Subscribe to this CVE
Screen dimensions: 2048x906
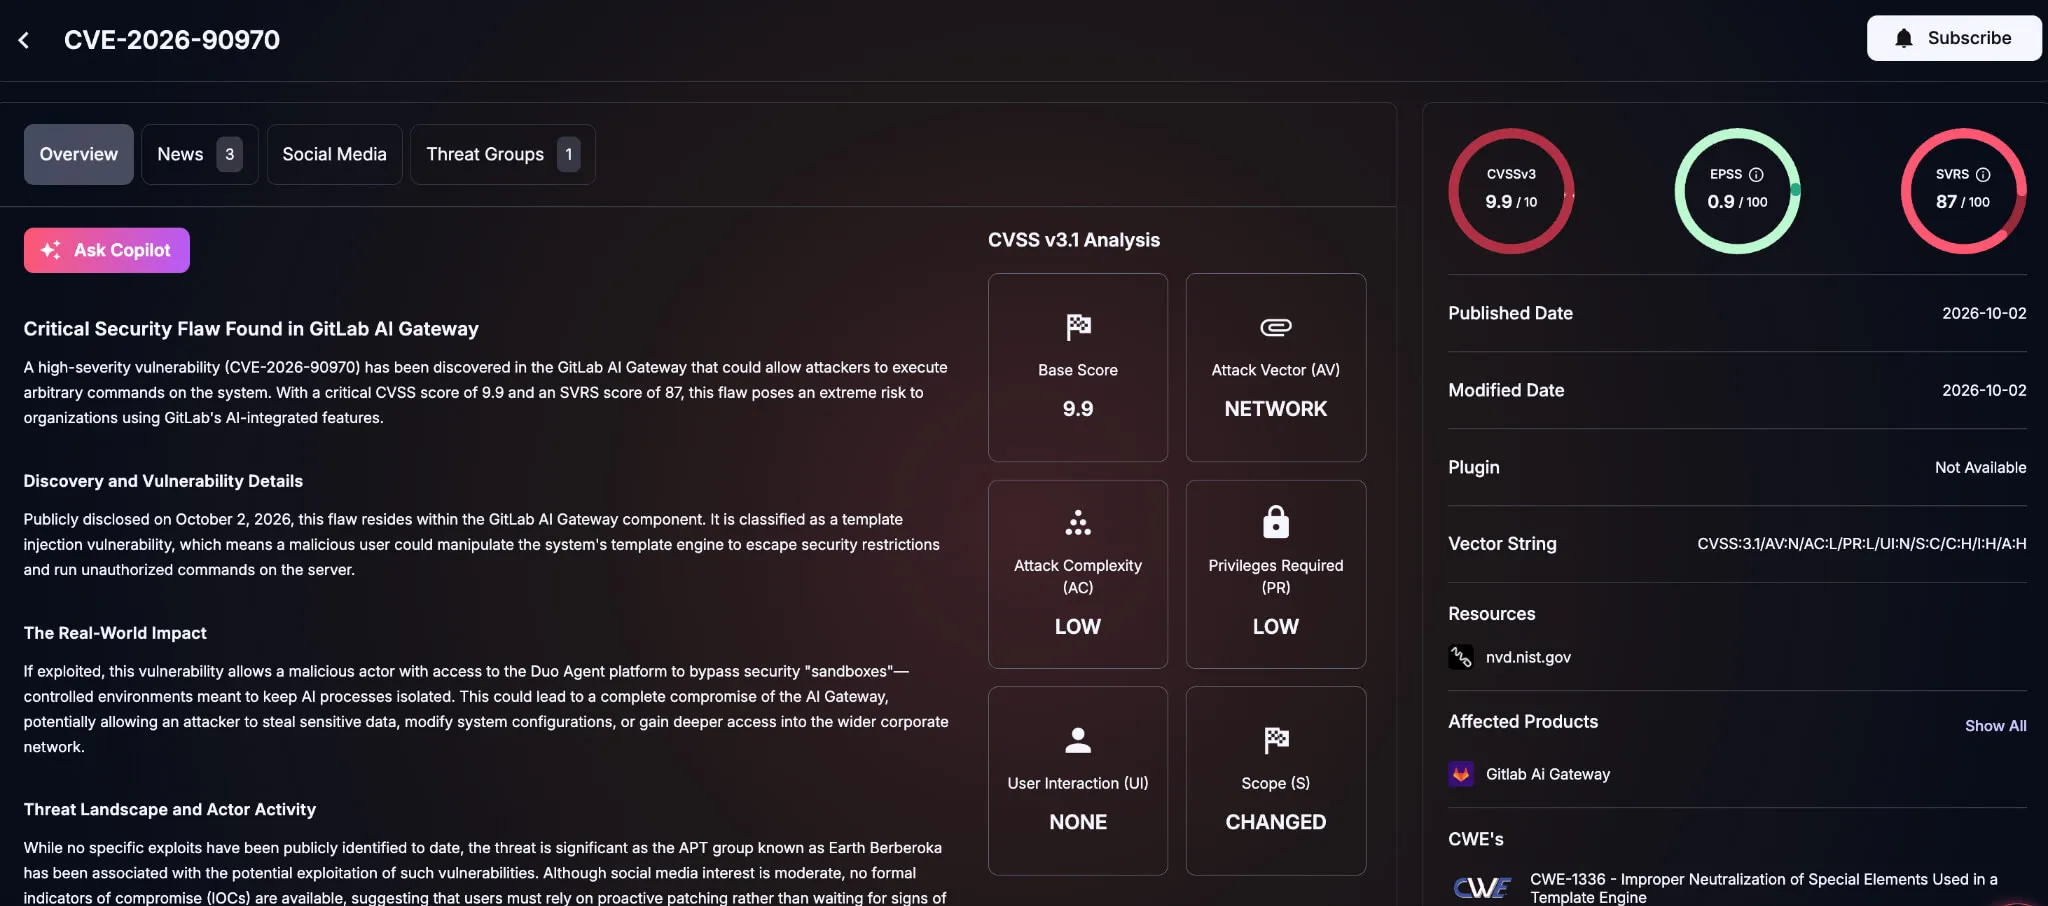point(1954,38)
